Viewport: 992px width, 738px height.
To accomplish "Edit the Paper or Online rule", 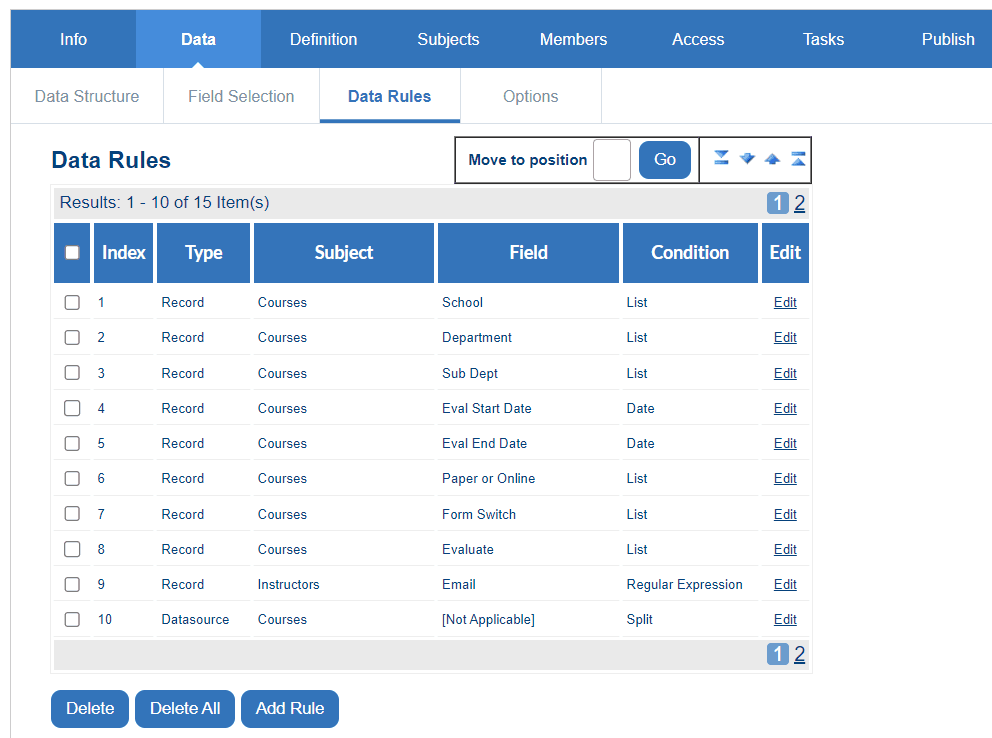I will (x=785, y=478).
